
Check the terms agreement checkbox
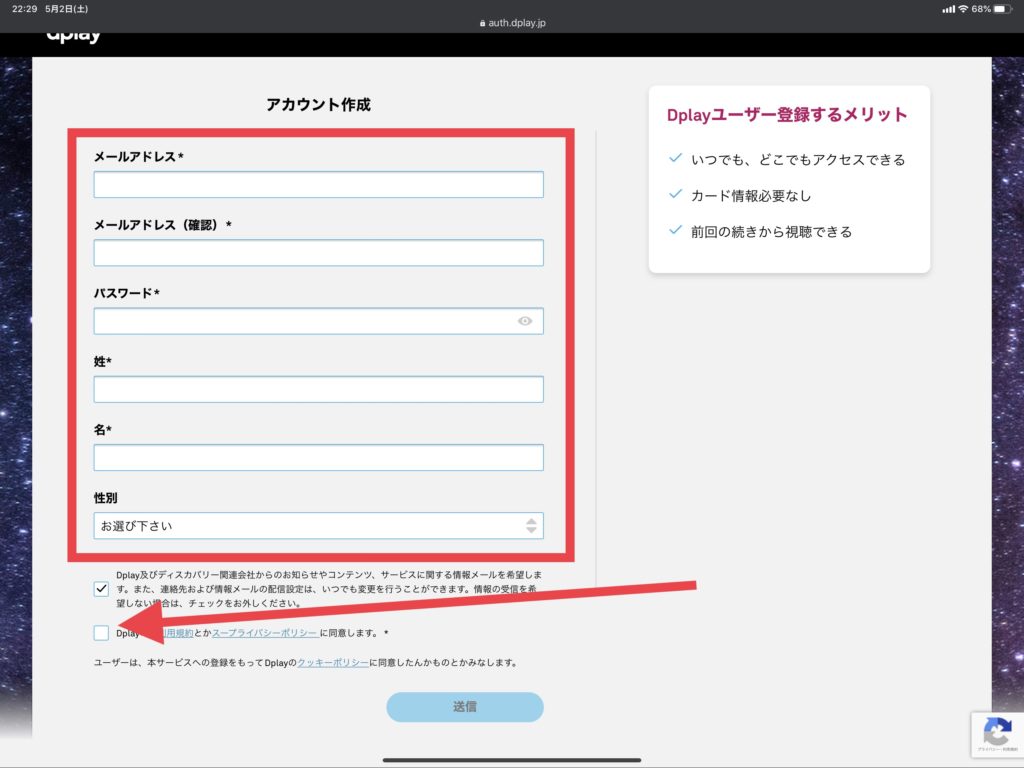coord(101,633)
